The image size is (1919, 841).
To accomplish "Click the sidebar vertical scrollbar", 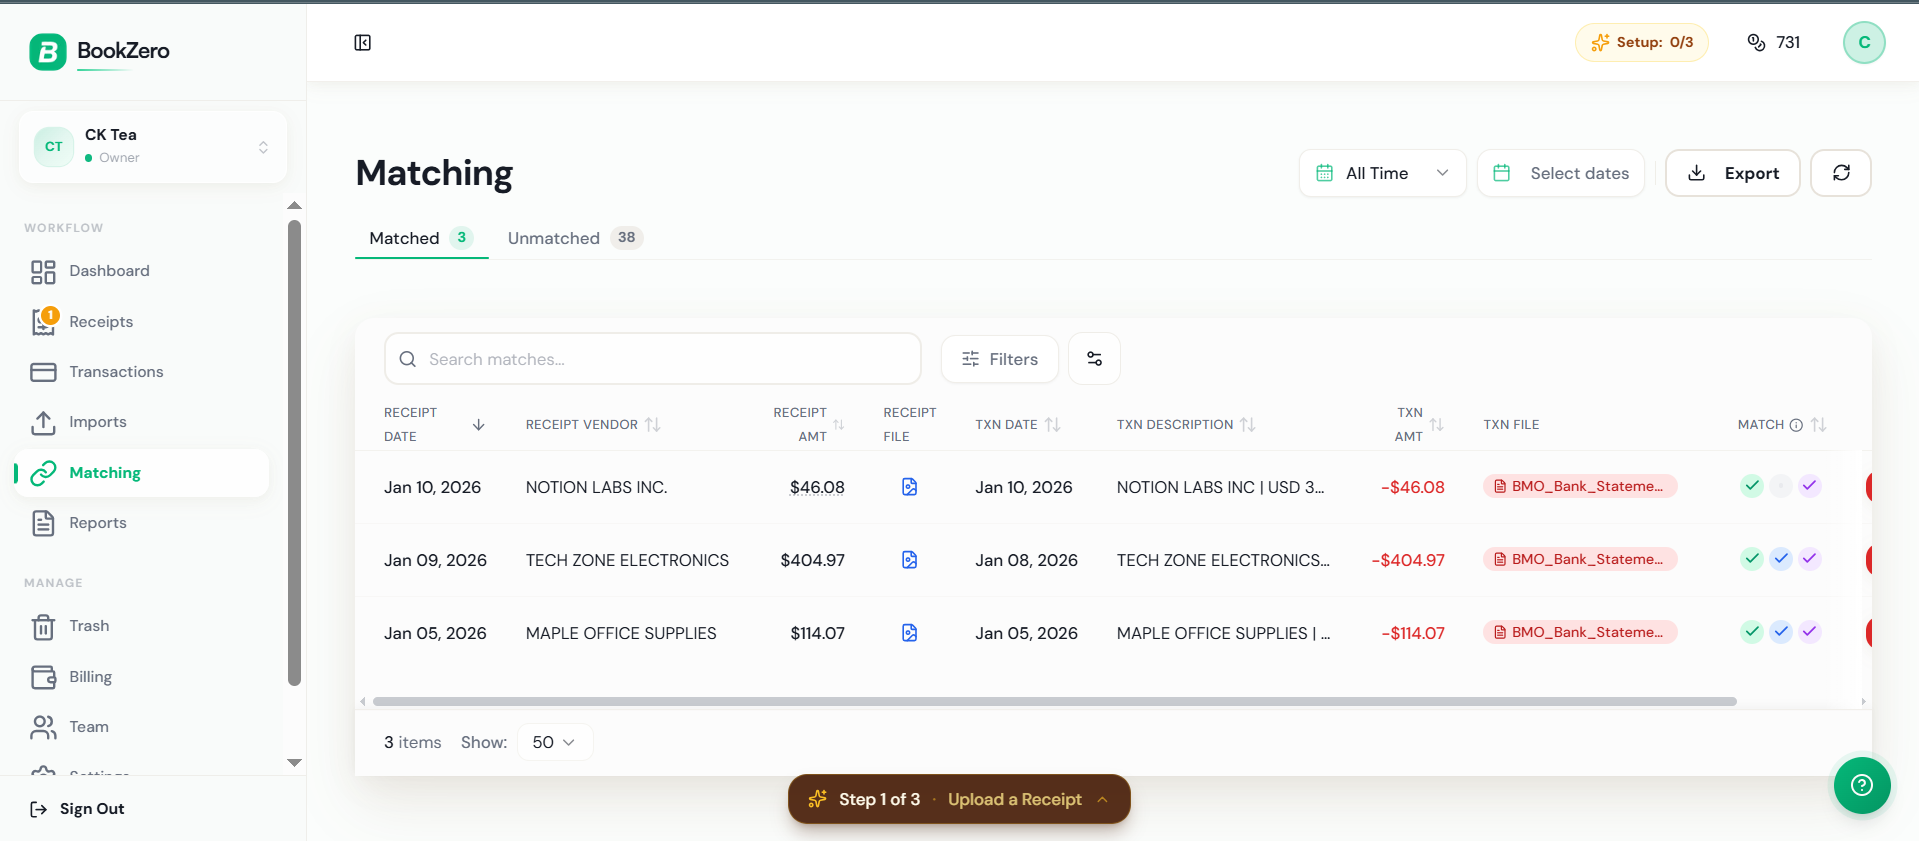I will tap(294, 453).
